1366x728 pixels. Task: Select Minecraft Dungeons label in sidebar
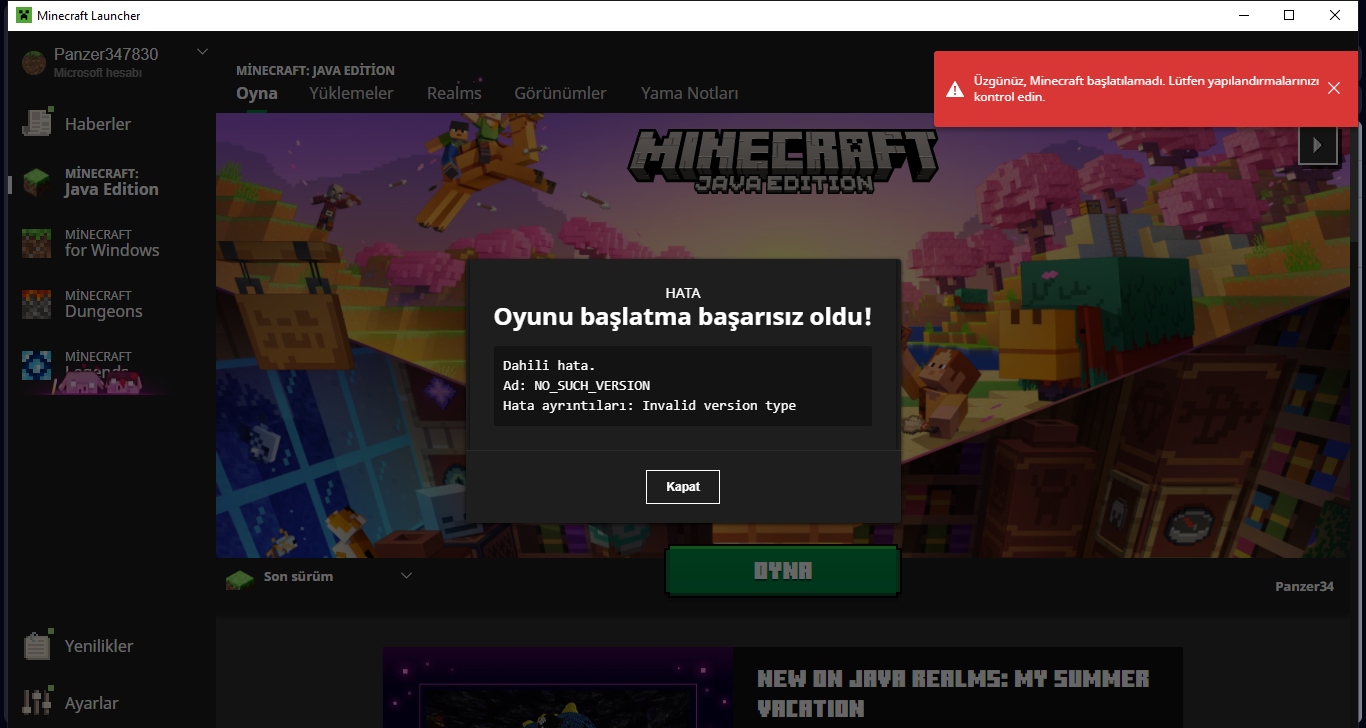pyautogui.click(x=104, y=305)
